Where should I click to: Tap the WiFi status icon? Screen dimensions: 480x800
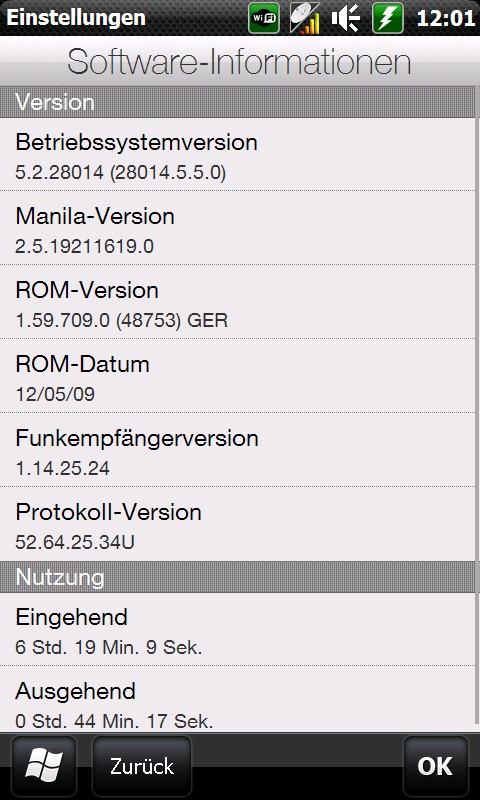click(264, 18)
